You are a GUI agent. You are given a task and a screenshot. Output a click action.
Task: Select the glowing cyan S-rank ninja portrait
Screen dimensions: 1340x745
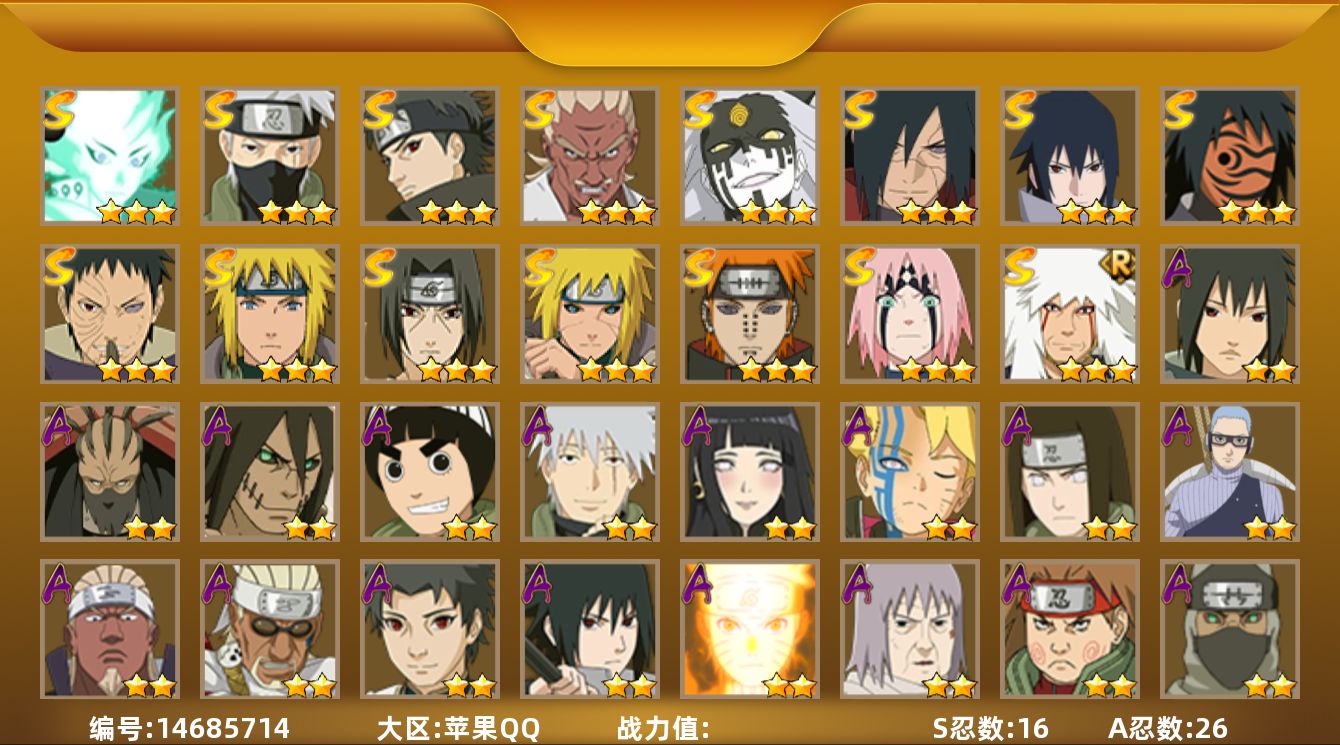pyautogui.click(x=110, y=156)
